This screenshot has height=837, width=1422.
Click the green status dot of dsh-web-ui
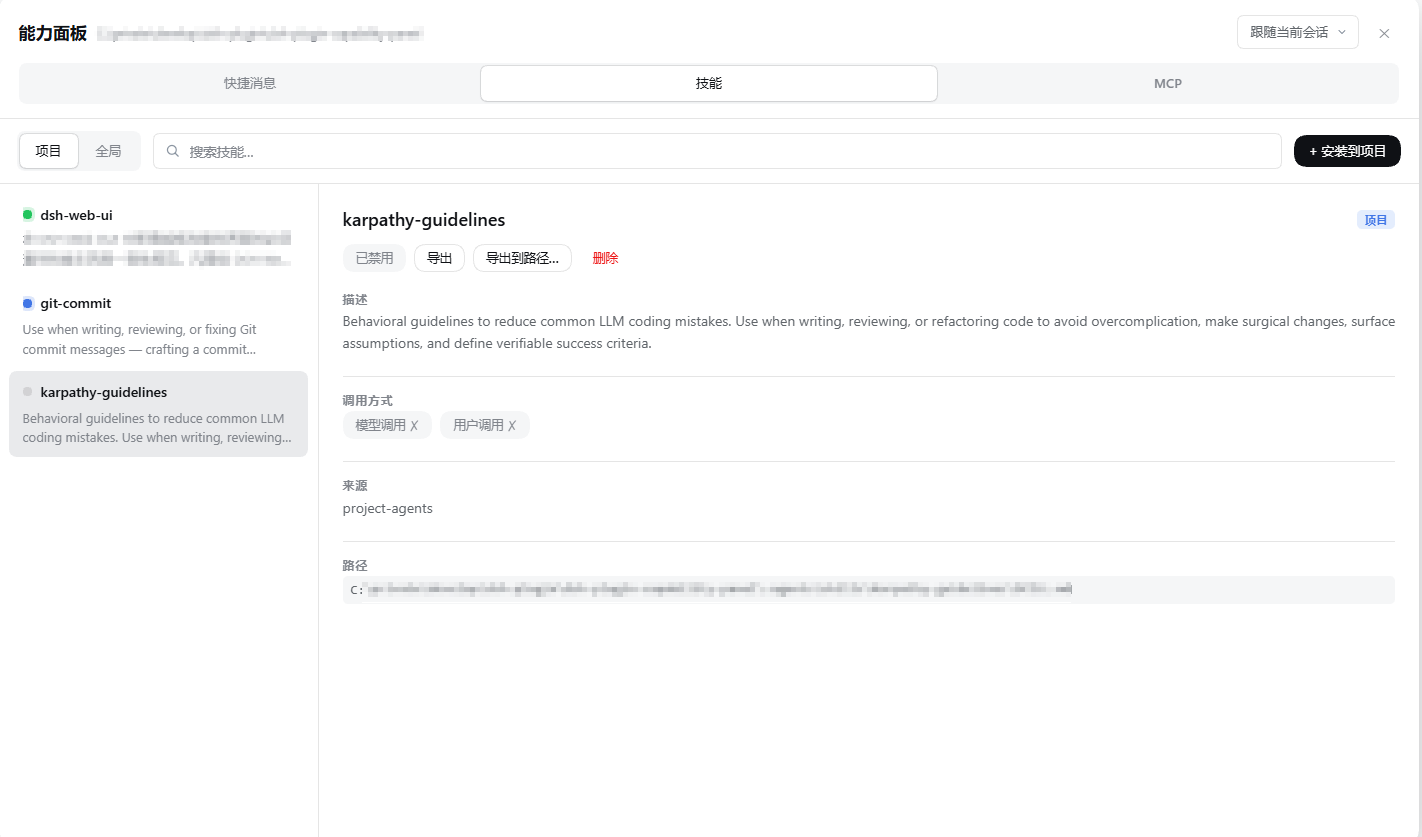tap(28, 215)
